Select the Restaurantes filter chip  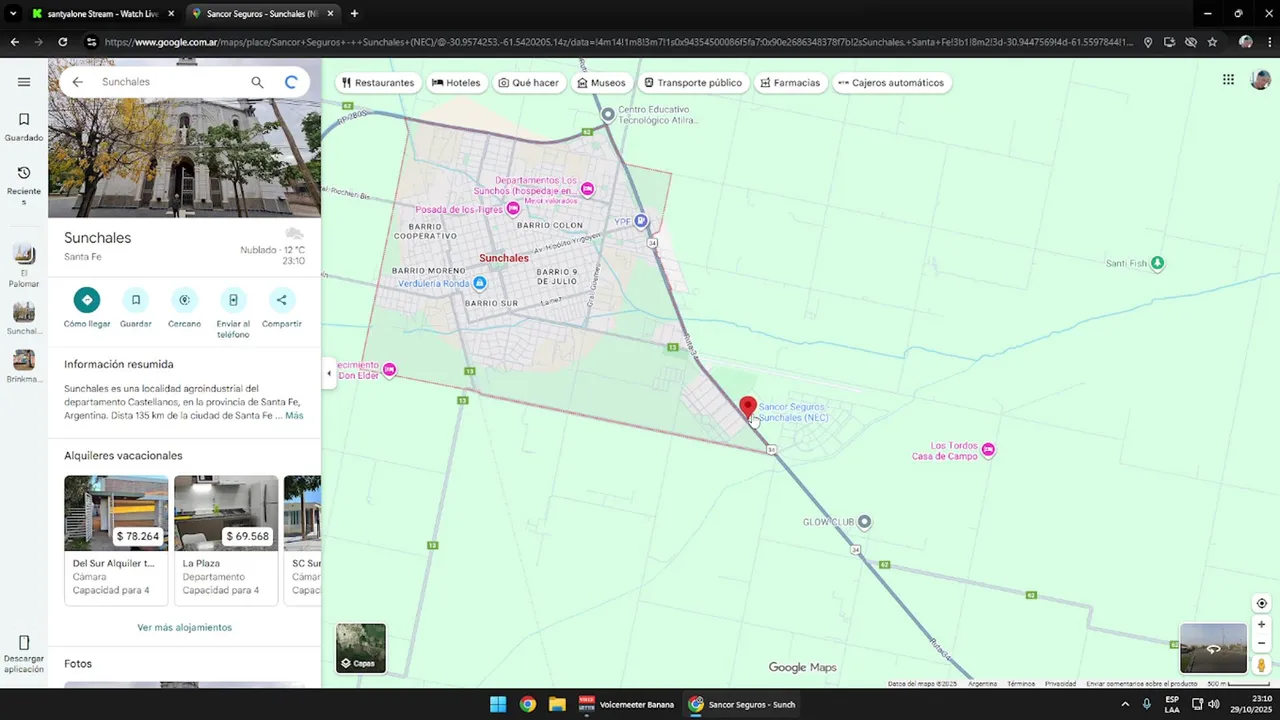378,83
